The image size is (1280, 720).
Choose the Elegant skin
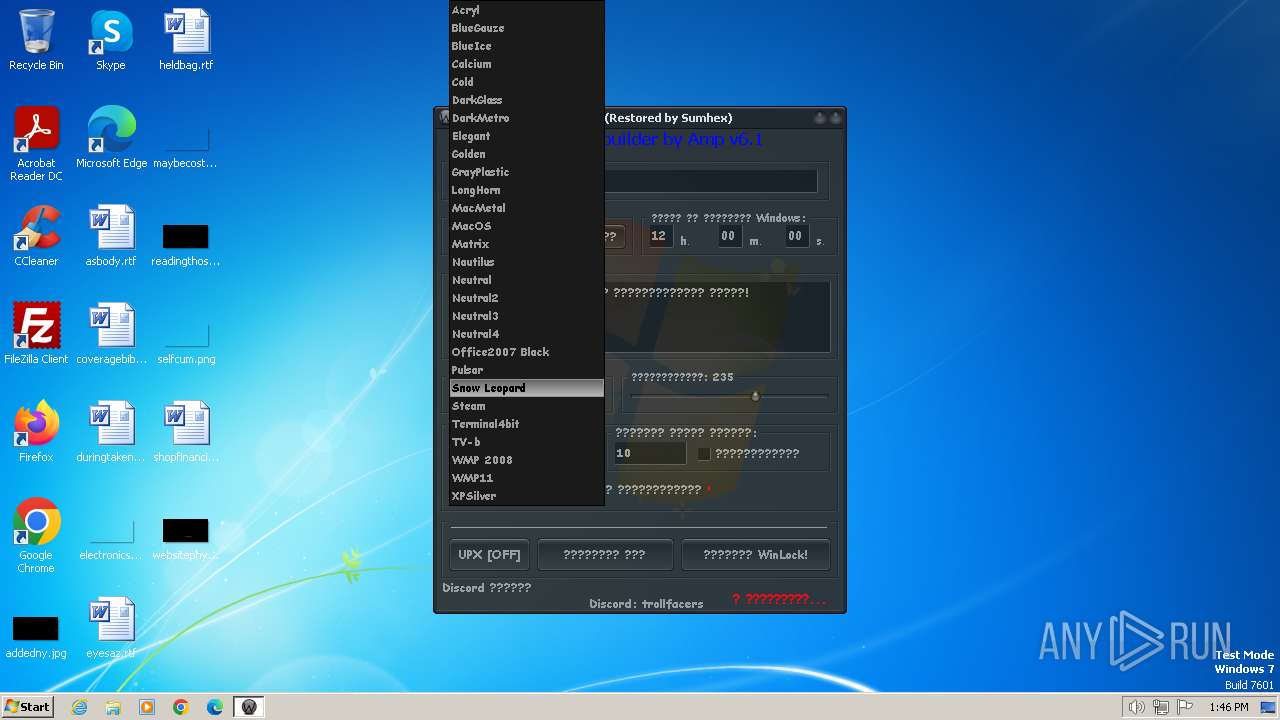coord(527,136)
